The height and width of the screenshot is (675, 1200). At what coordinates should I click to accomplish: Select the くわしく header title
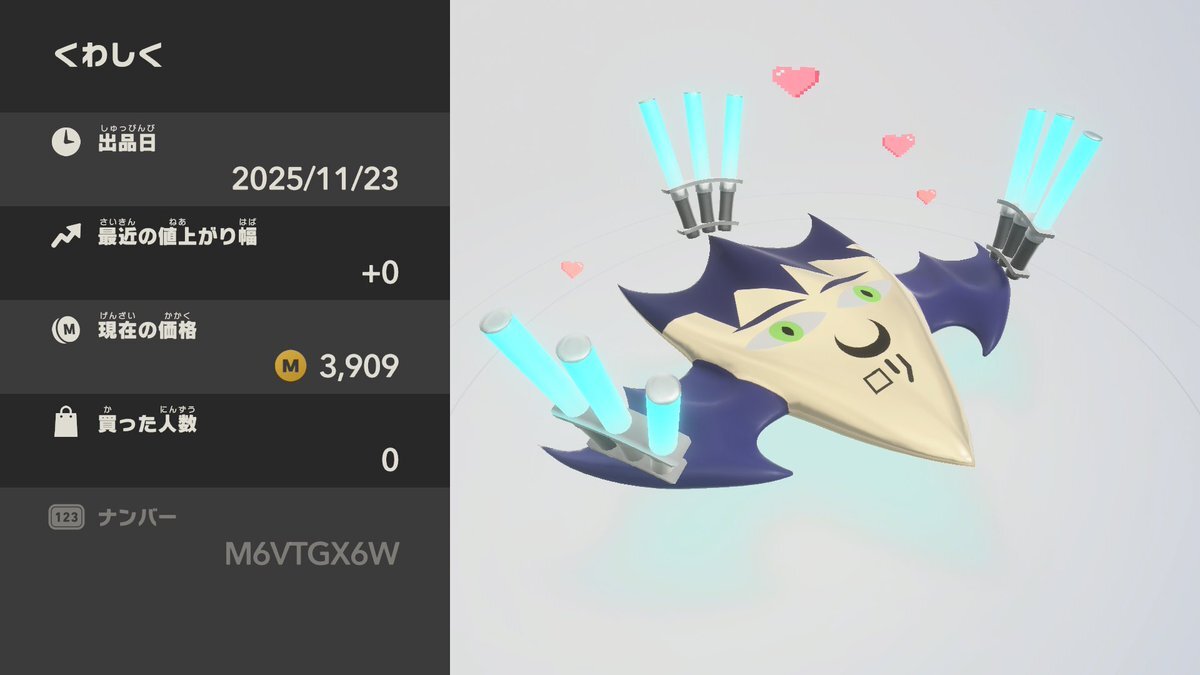[108, 55]
